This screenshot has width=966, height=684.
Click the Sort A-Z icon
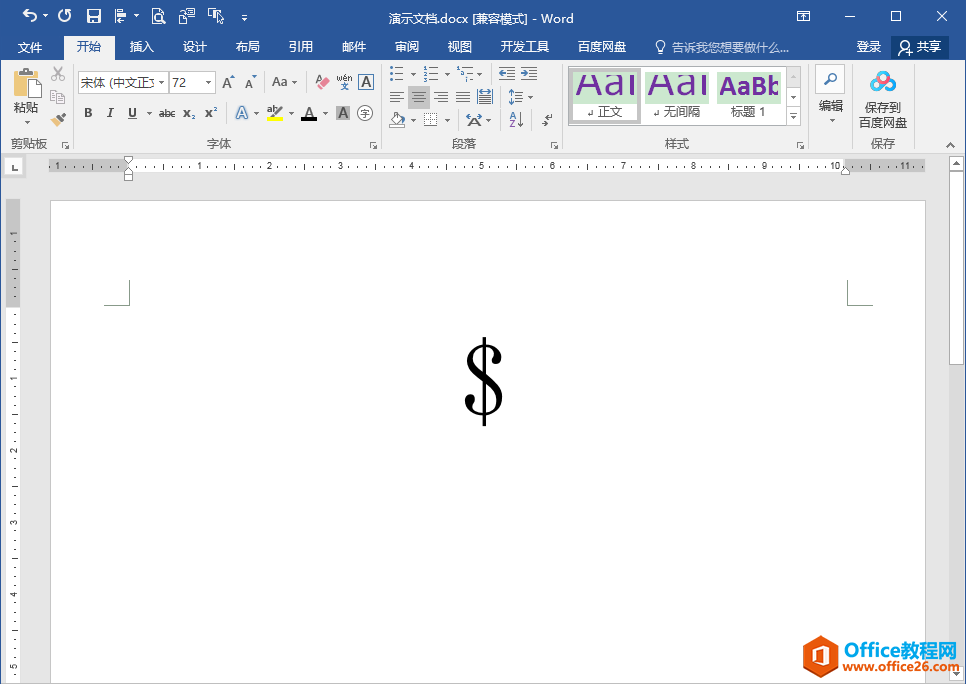pos(516,120)
